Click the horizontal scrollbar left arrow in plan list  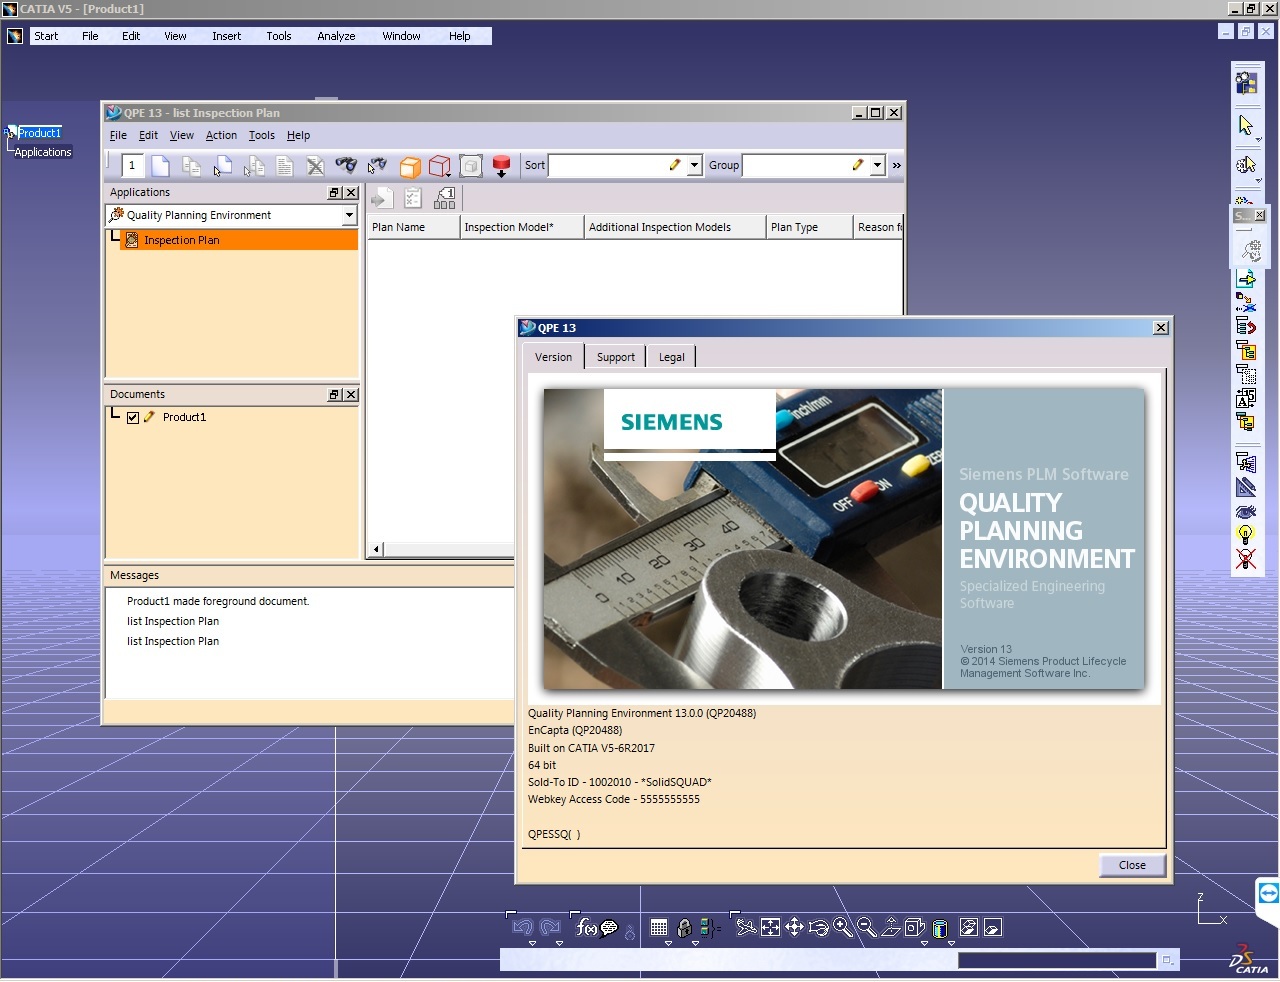tap(376, 549)
